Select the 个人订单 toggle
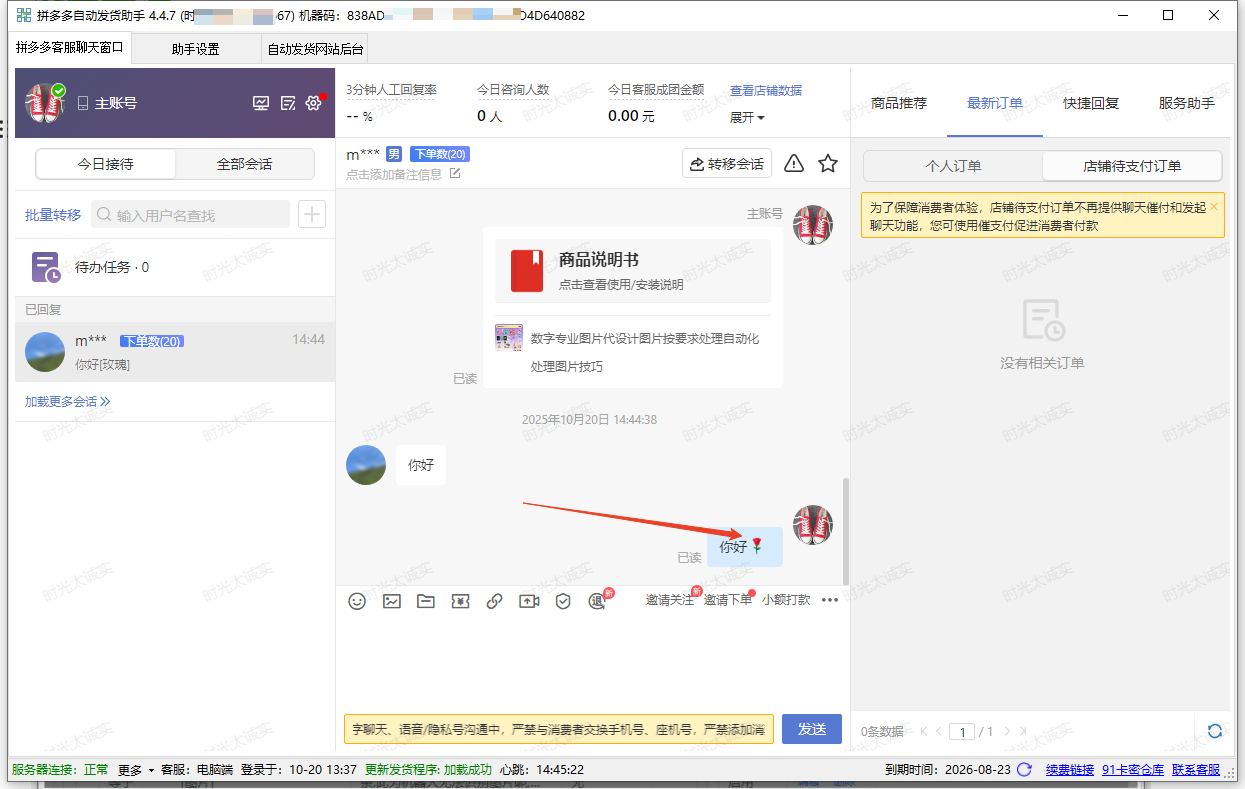This screenshot has height=789, width=1245. click(x=953, y=166)
